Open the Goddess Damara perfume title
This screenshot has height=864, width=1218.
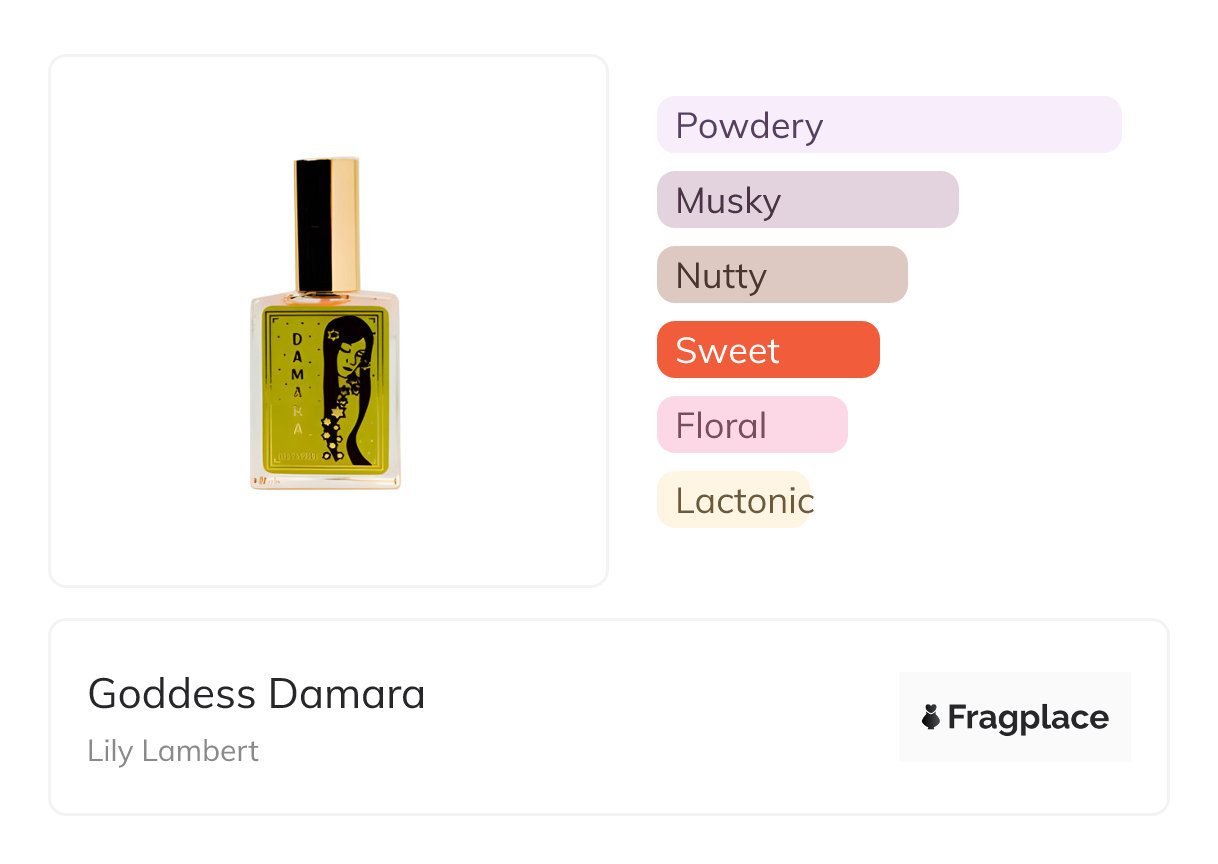[256, 694]
